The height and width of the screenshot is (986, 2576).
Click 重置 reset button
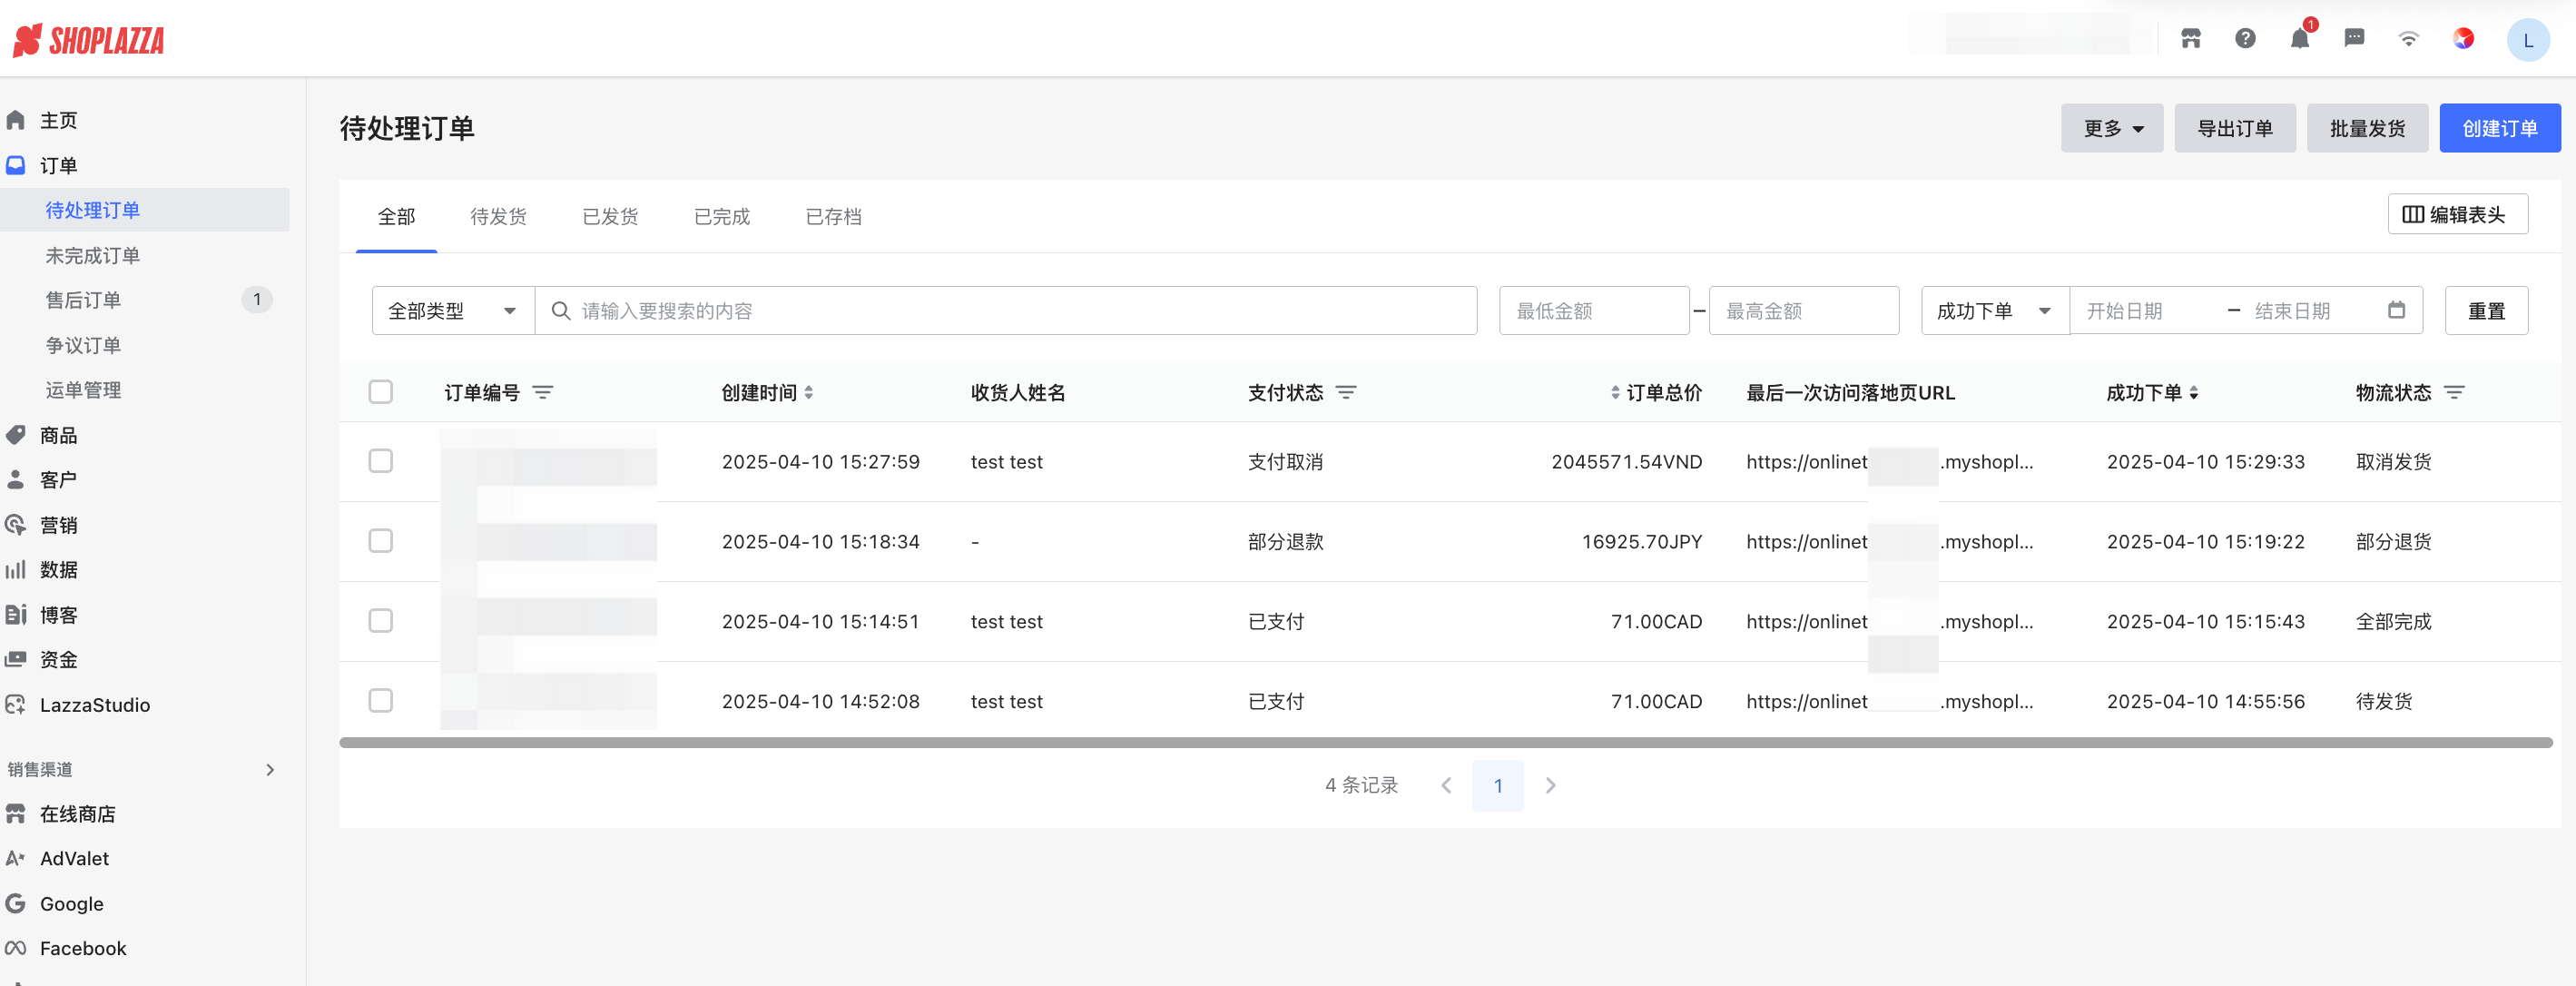(2486, 311)
